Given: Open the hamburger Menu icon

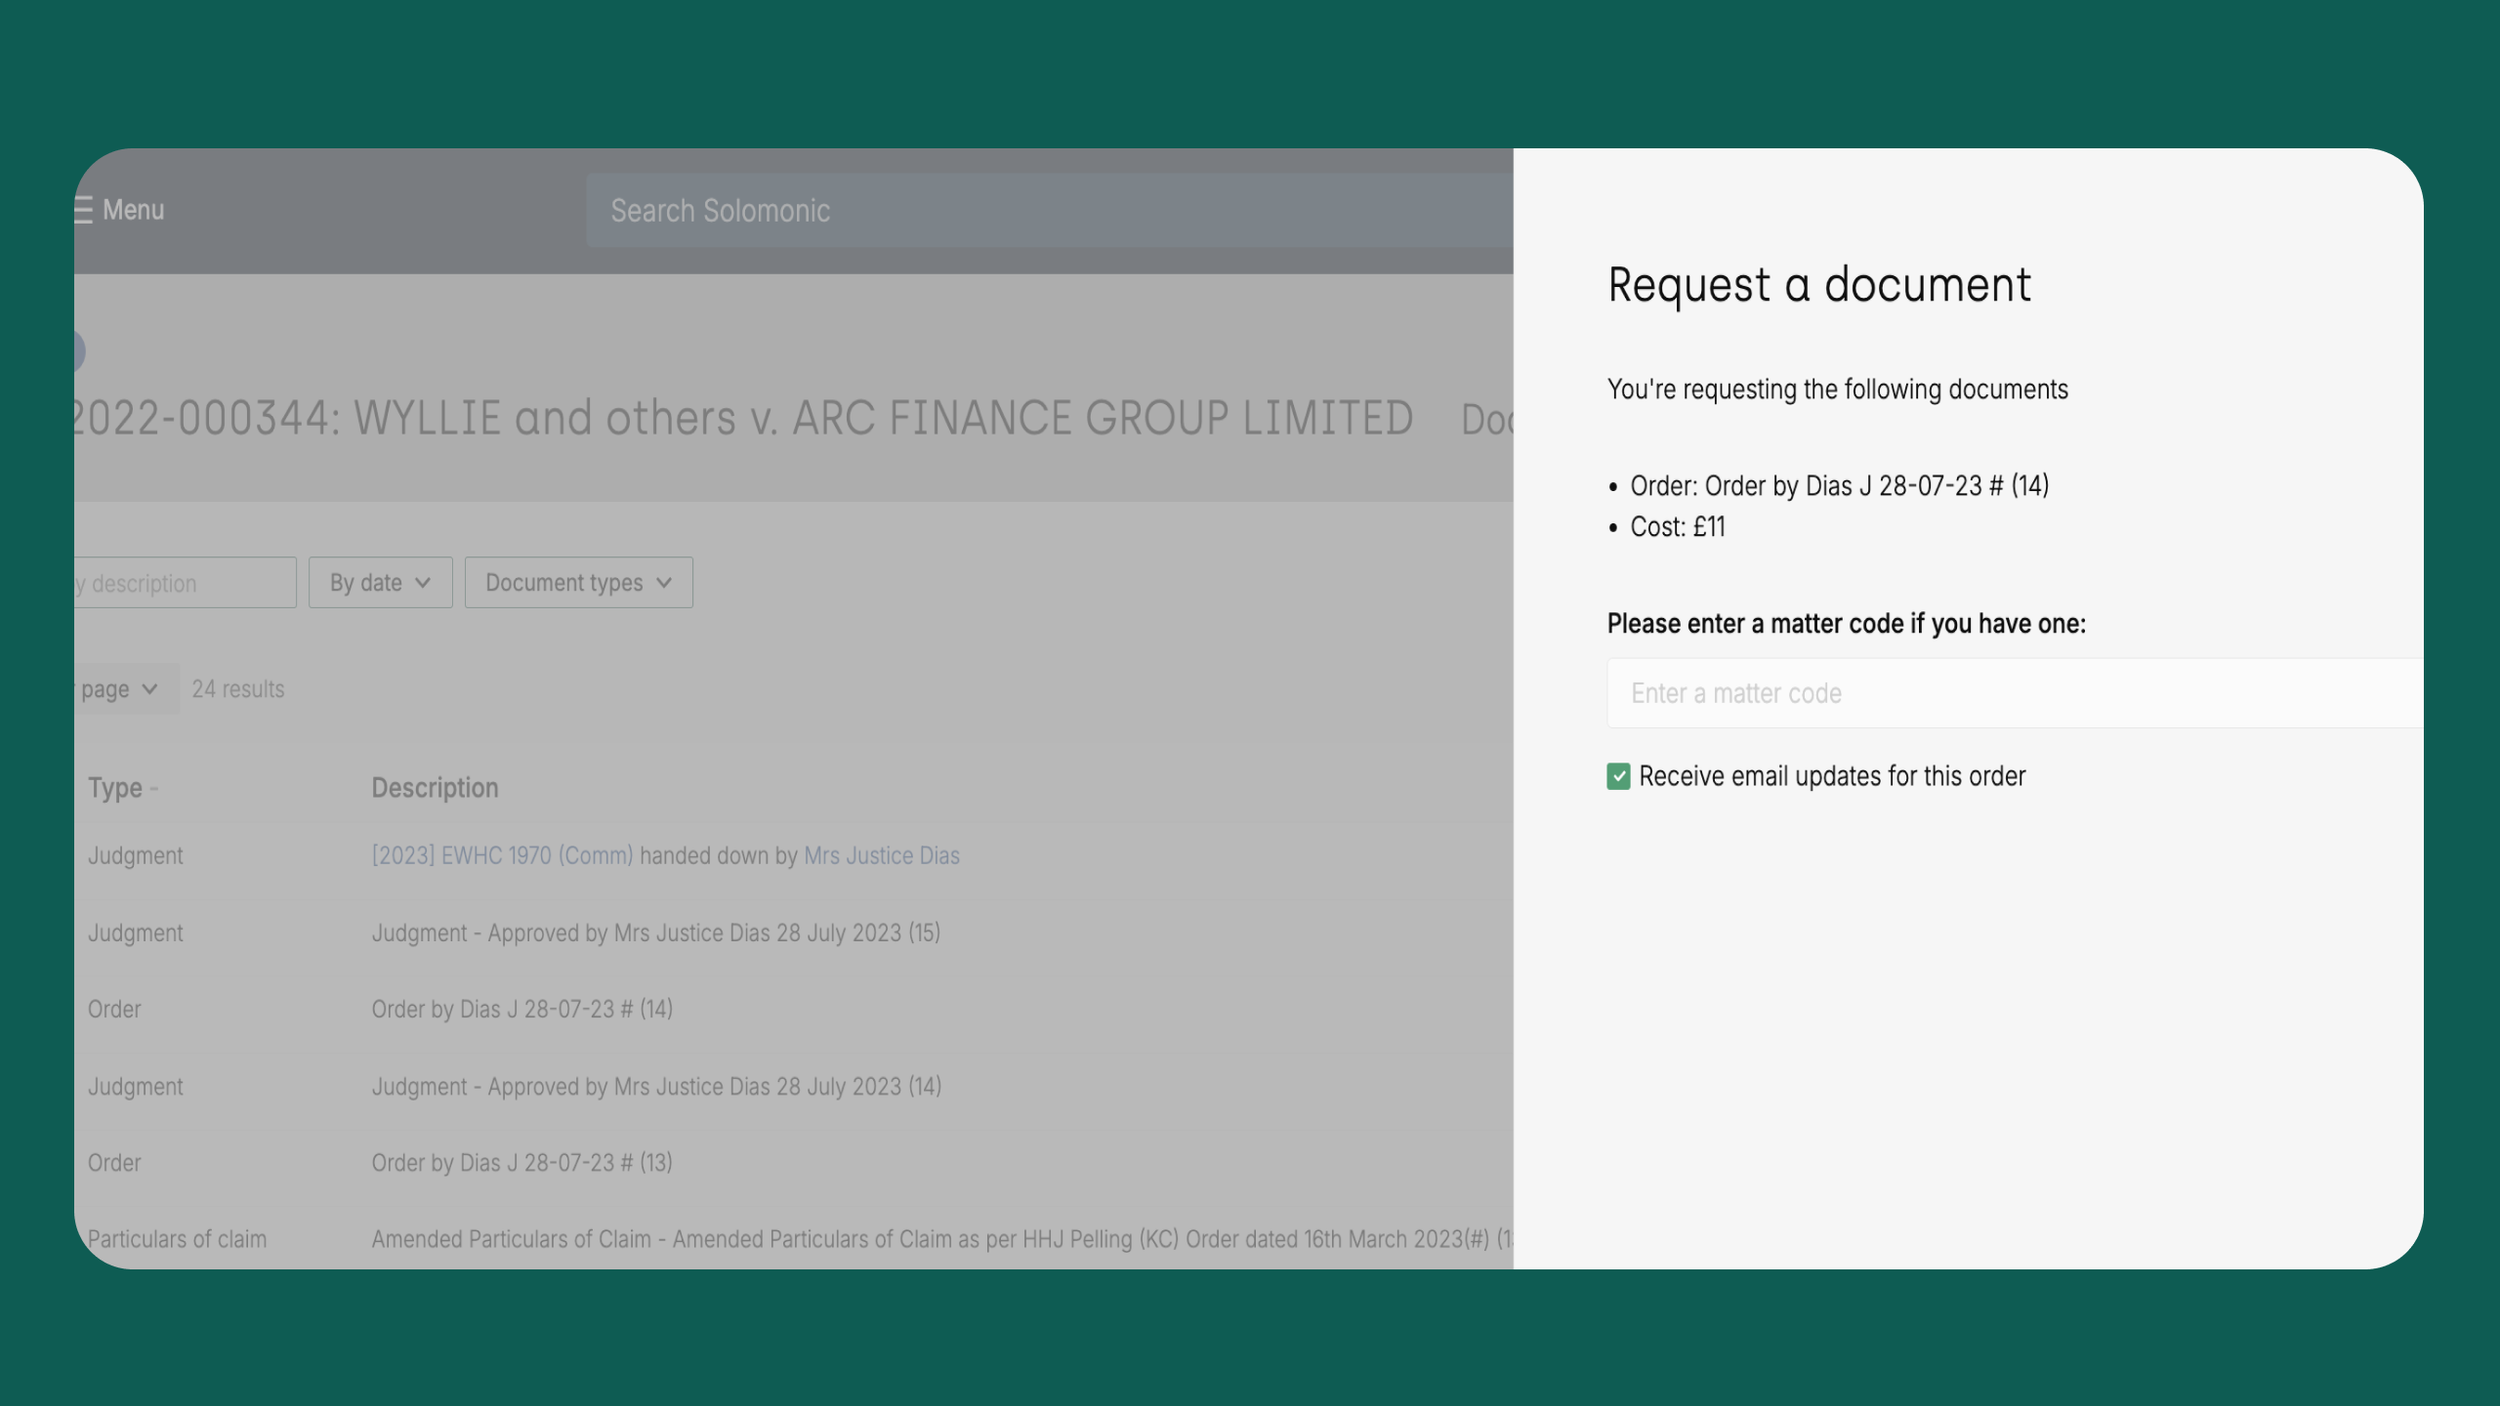Looking at the screenshot, I should tap(83, 210).
